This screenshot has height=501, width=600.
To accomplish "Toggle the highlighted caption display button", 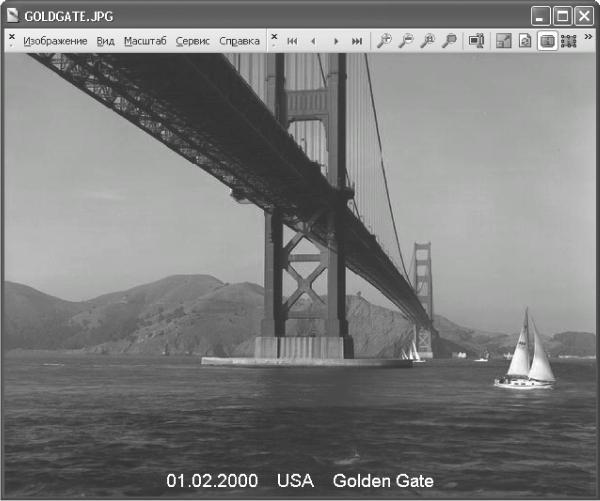I will [547, 41].
